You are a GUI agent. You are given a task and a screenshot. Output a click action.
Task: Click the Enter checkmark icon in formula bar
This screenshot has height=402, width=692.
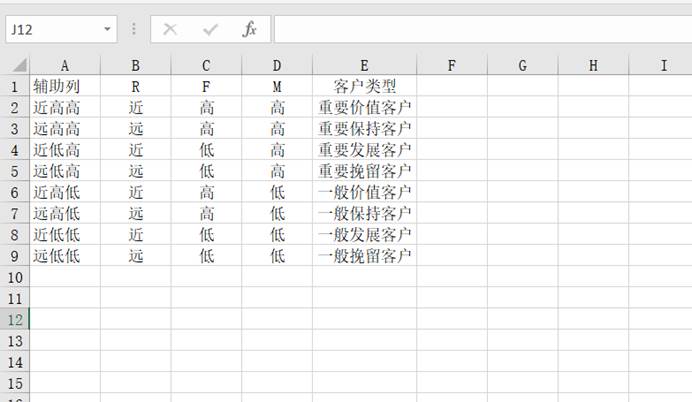[210, 29]
